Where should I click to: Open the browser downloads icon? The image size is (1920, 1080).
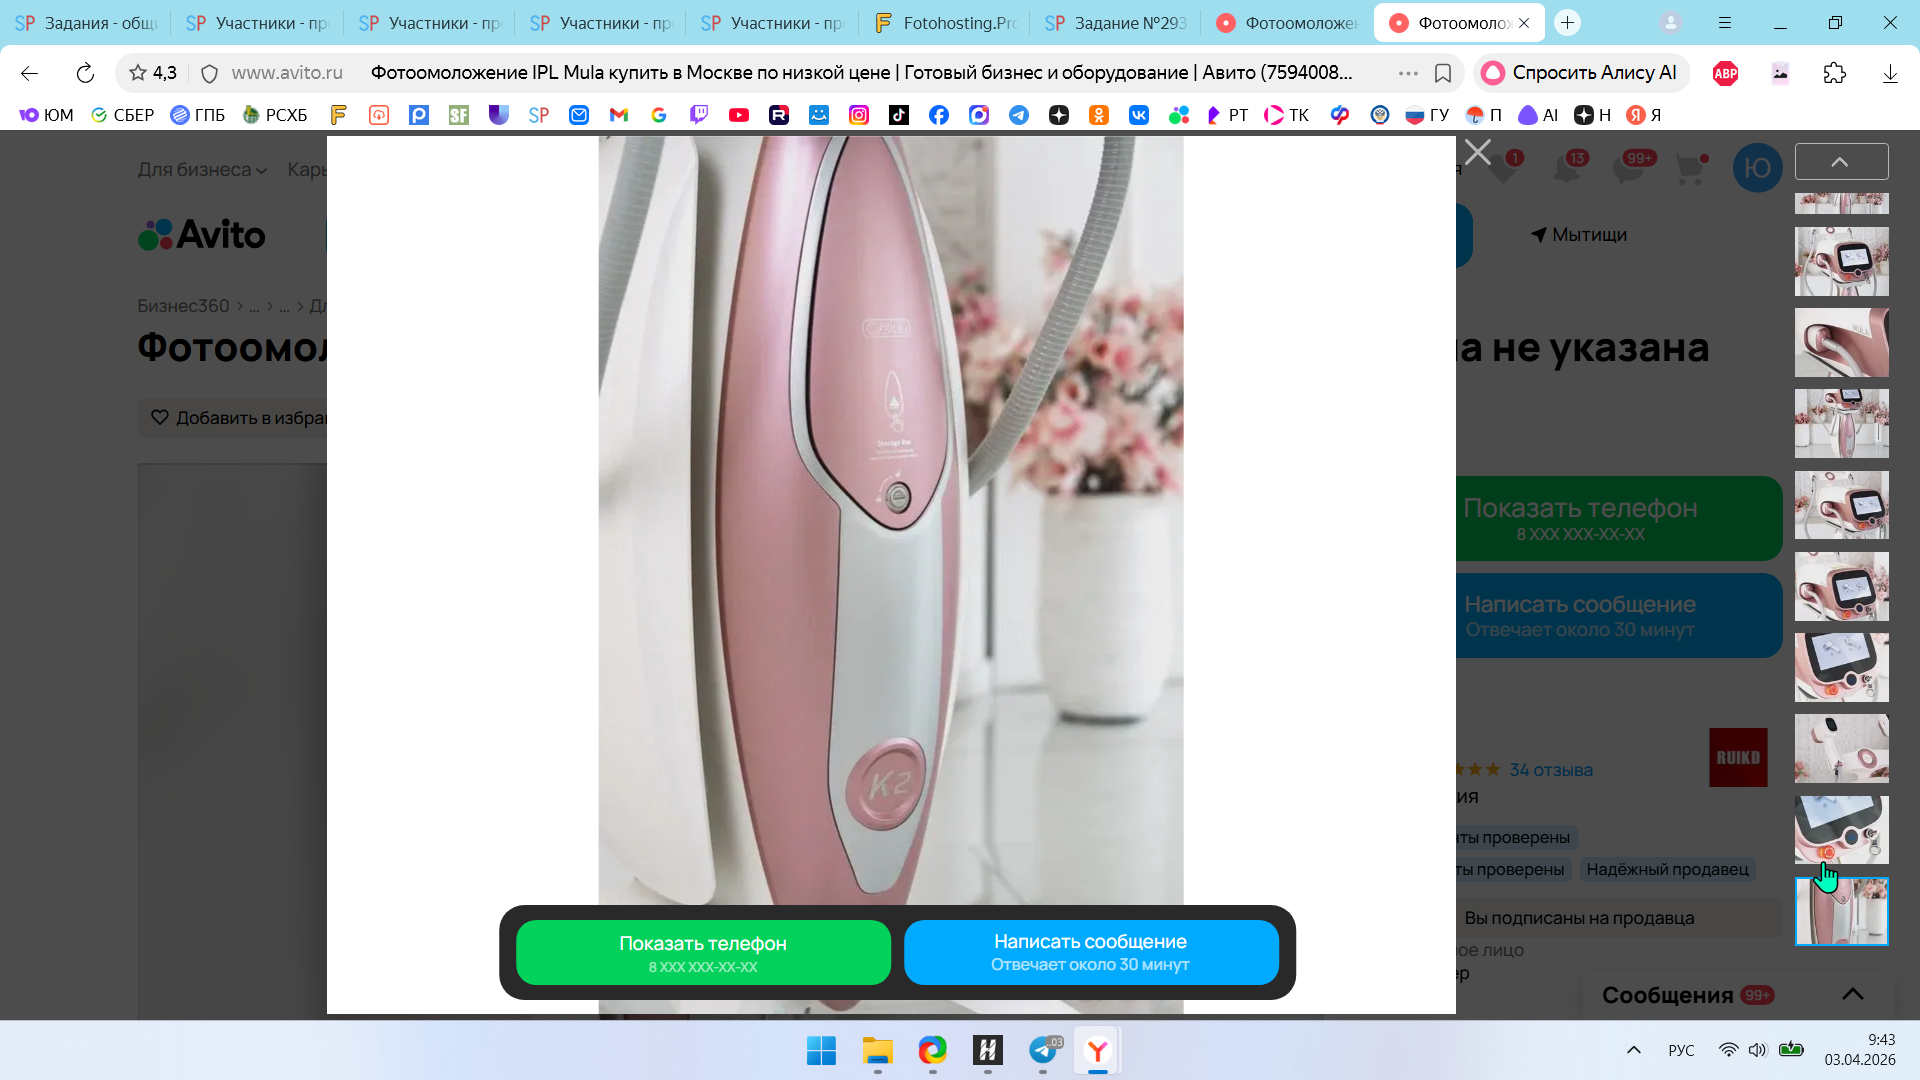(1889, 73)
